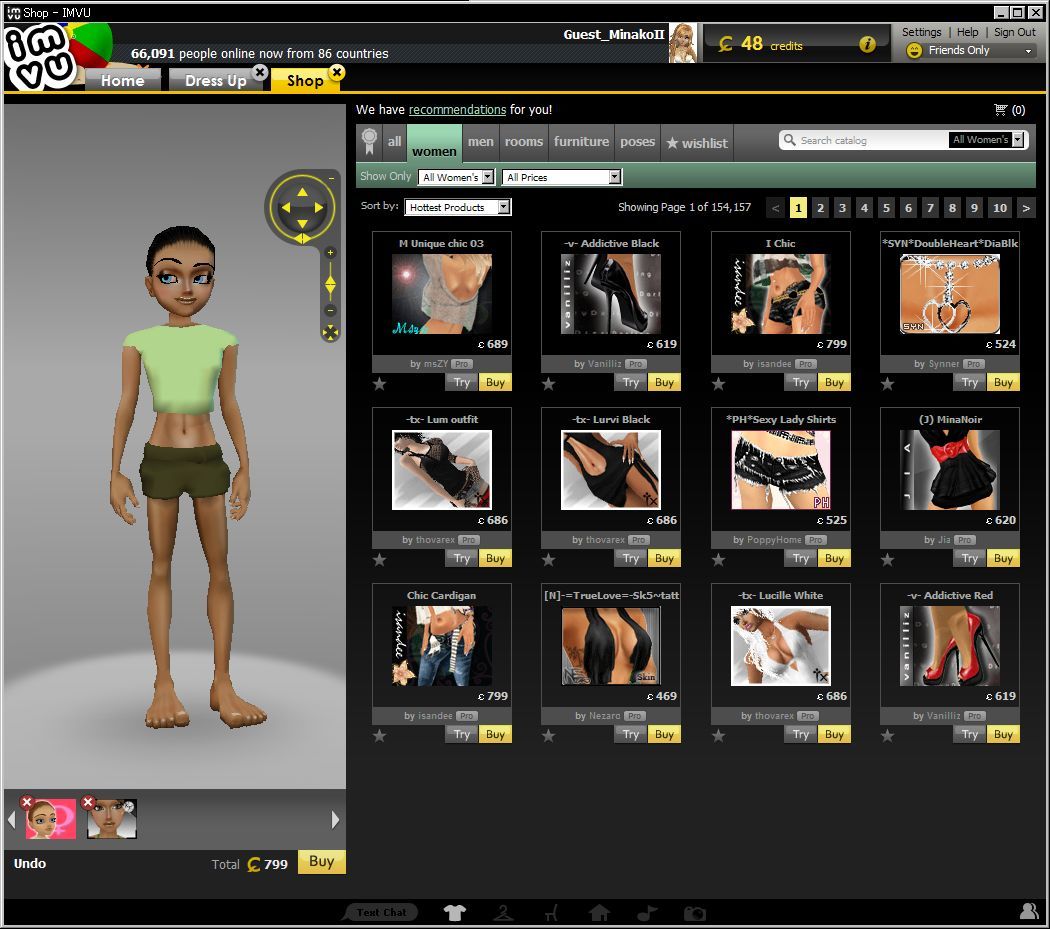Open Text Chat bubble
Viewport: 1050px width, 929px height.
tap(381, 912)
